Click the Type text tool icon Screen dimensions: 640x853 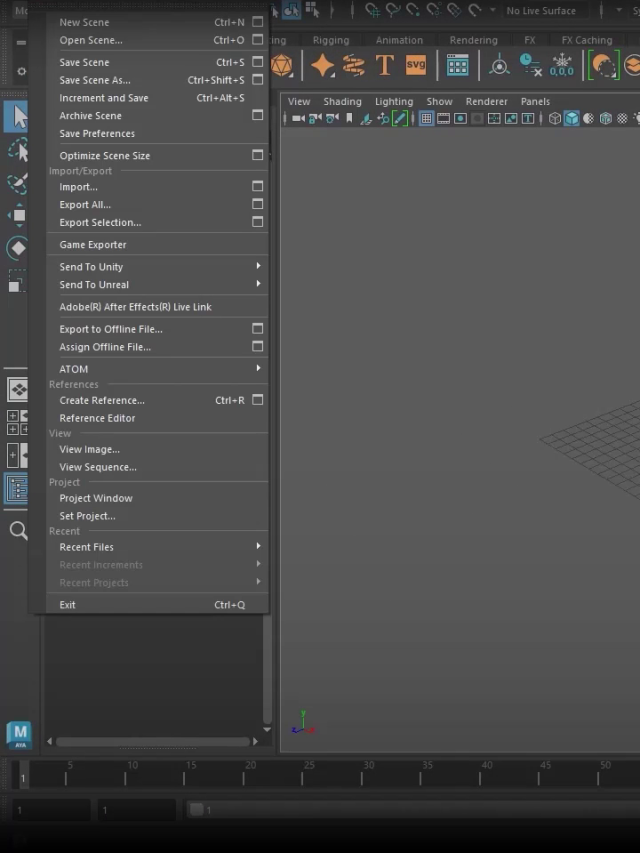pos(384,66)
